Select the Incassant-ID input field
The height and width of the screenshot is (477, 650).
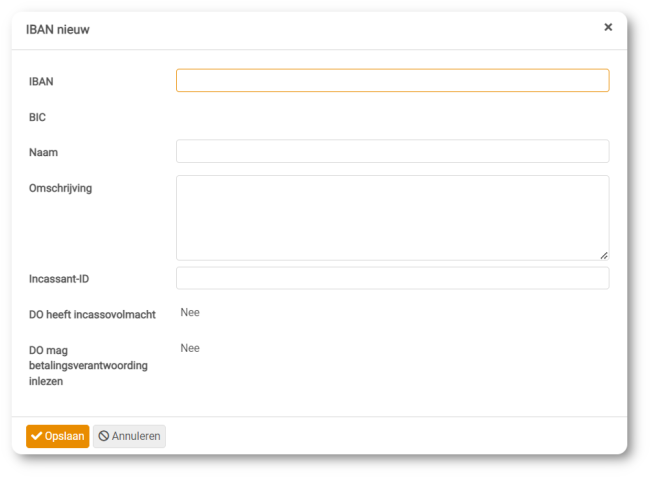[393, 278]
